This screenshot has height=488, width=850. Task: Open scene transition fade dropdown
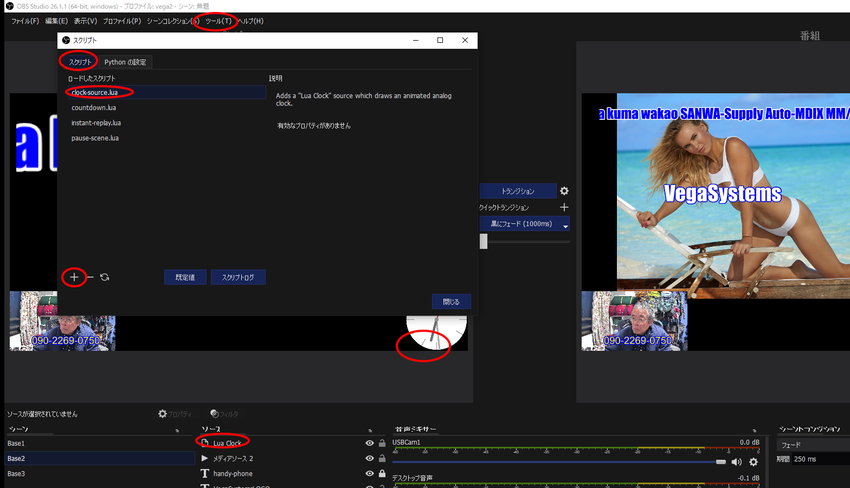(x=813, y=445)
